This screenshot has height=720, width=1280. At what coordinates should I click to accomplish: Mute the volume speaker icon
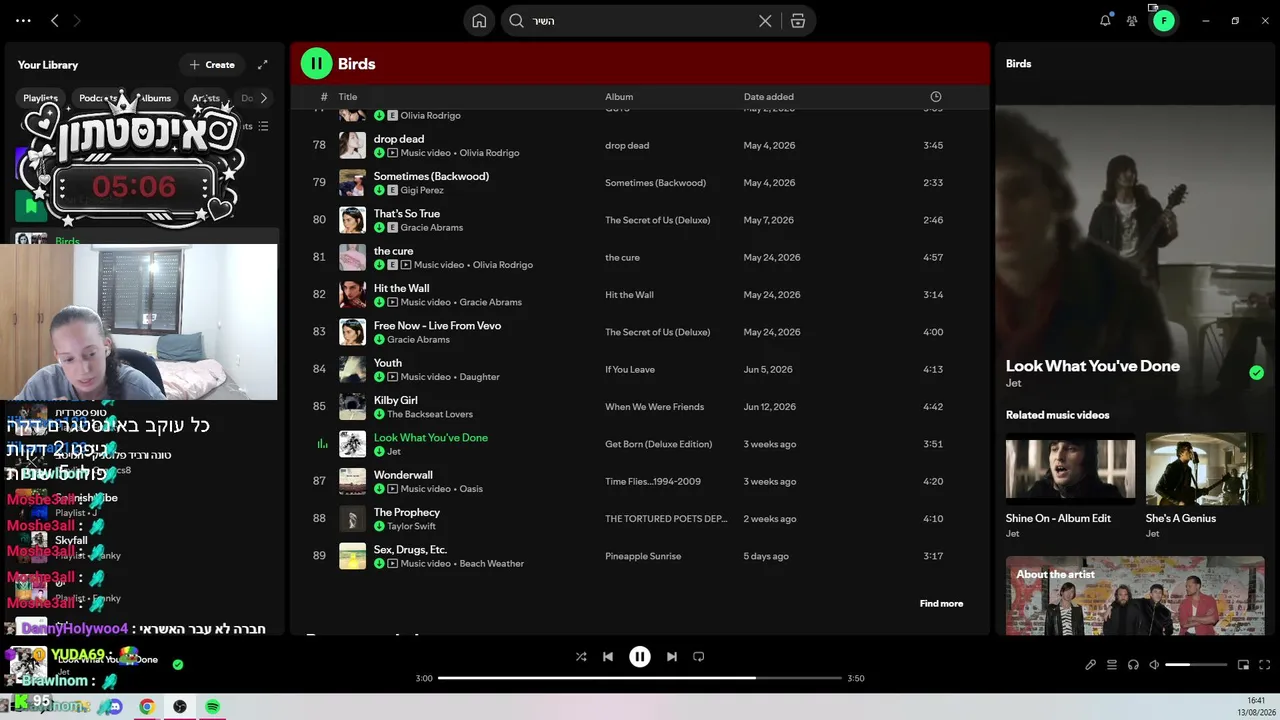point(1154,665)
